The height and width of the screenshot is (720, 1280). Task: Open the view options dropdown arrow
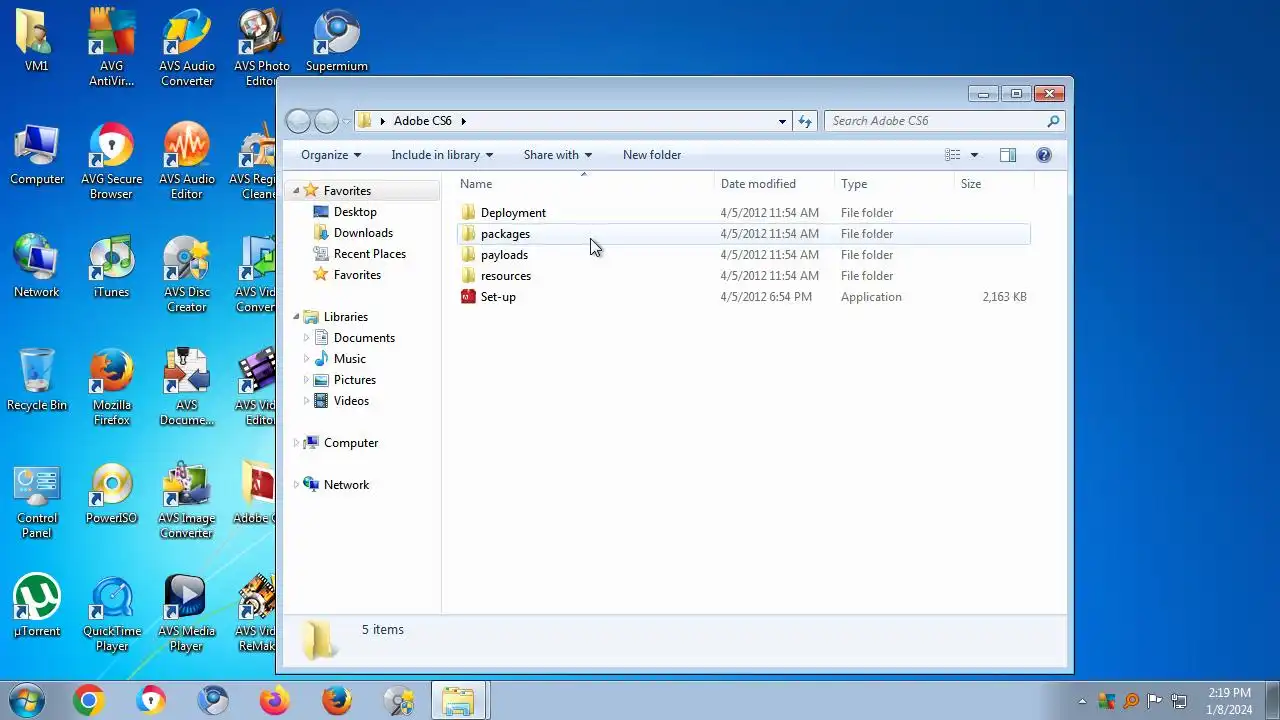[x=974, y=155]
